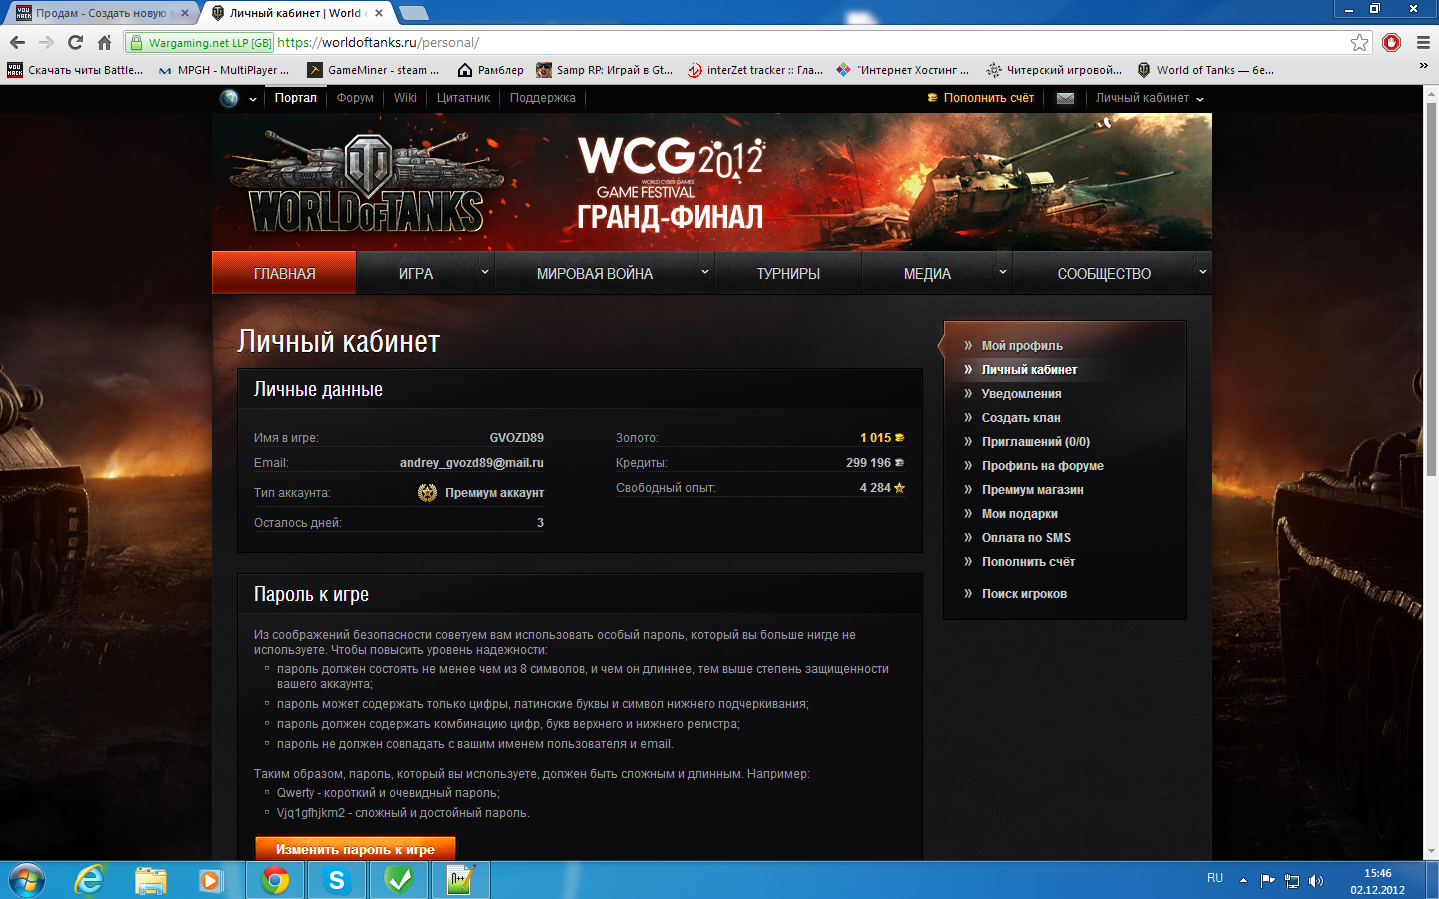Click the red extension icon in toolbar
Image resolution: width=1439 pixels, height=899 pixels.
click(x=1391, y=42)
